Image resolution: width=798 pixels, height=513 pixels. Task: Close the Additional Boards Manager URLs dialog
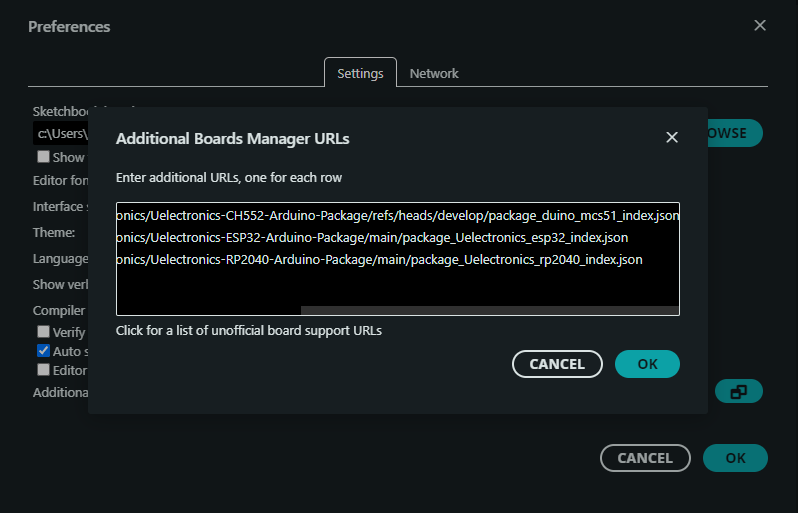(x=672, y=137)
